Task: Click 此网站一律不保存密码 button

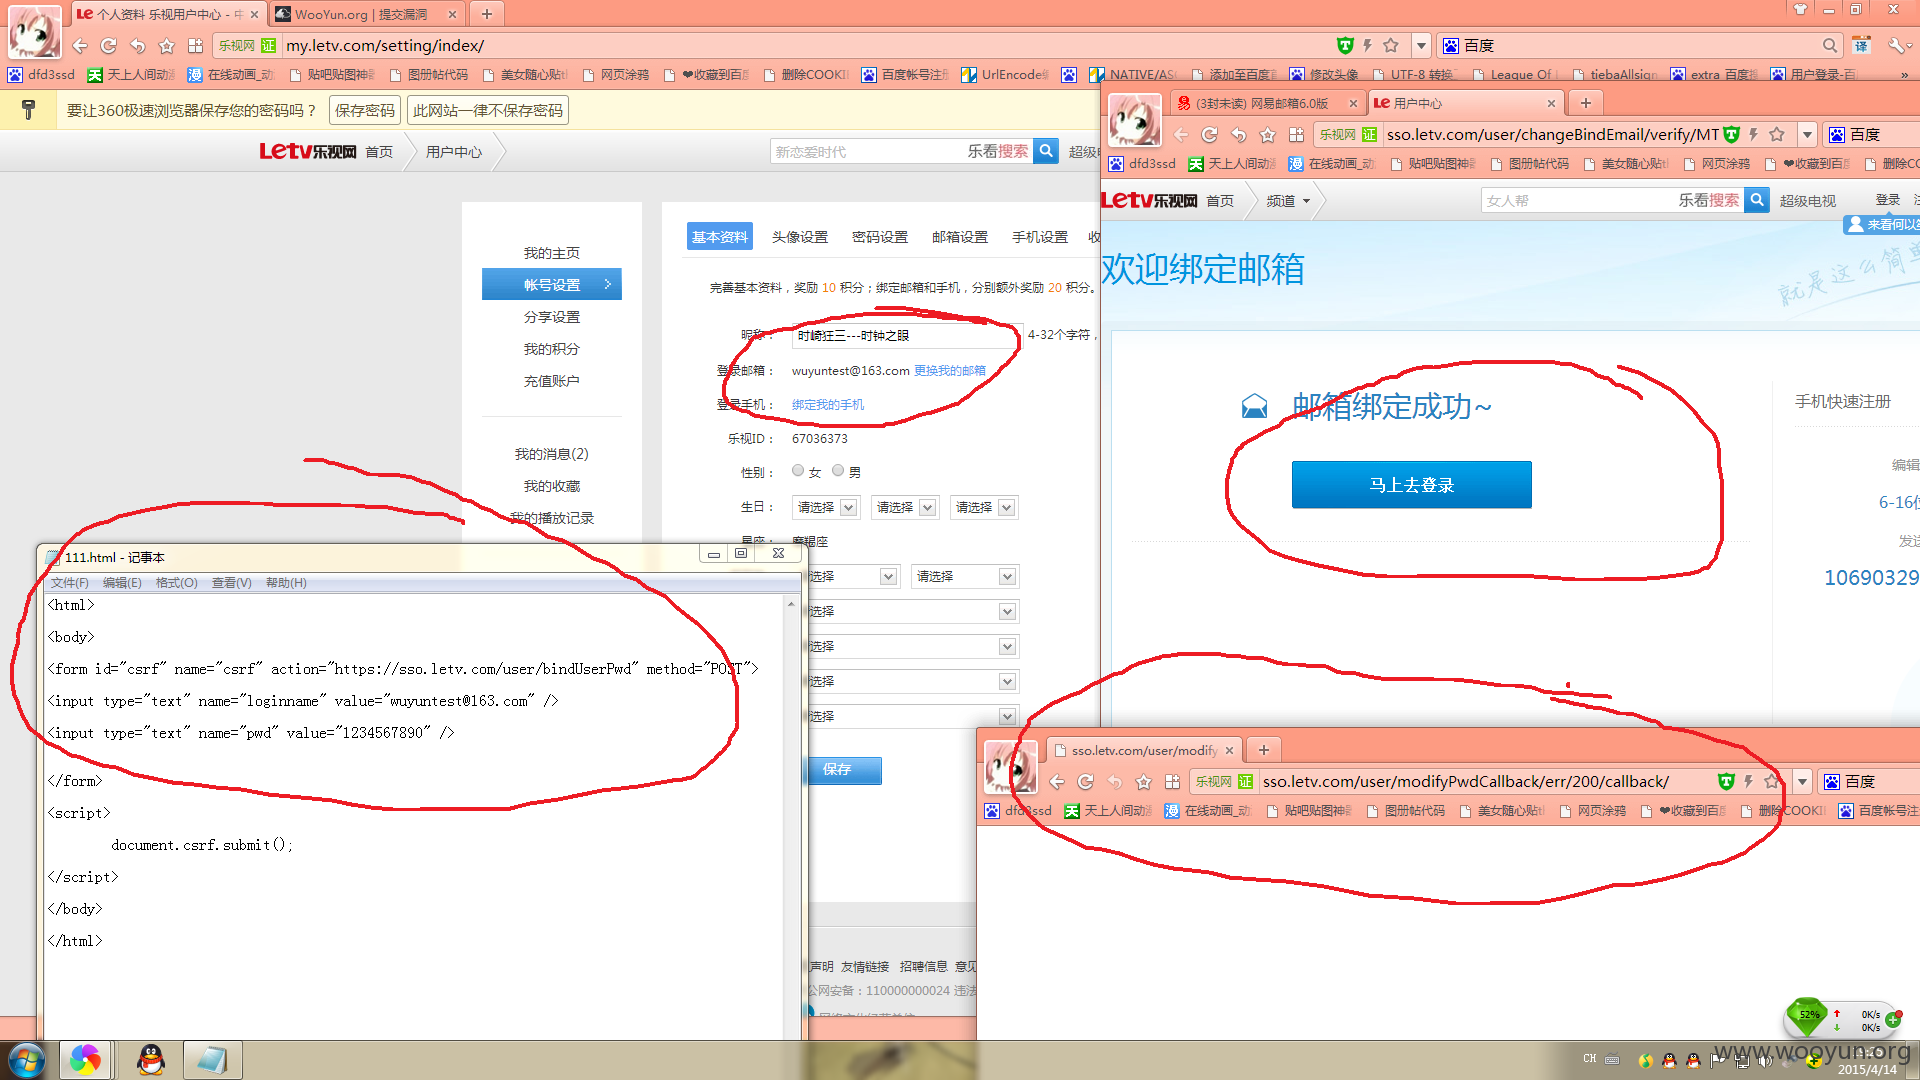Action: pos(488,110)
